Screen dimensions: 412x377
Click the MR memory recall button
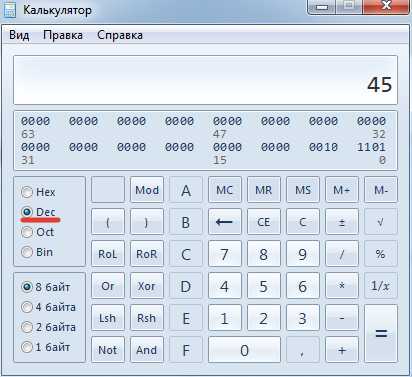point(264,190)
